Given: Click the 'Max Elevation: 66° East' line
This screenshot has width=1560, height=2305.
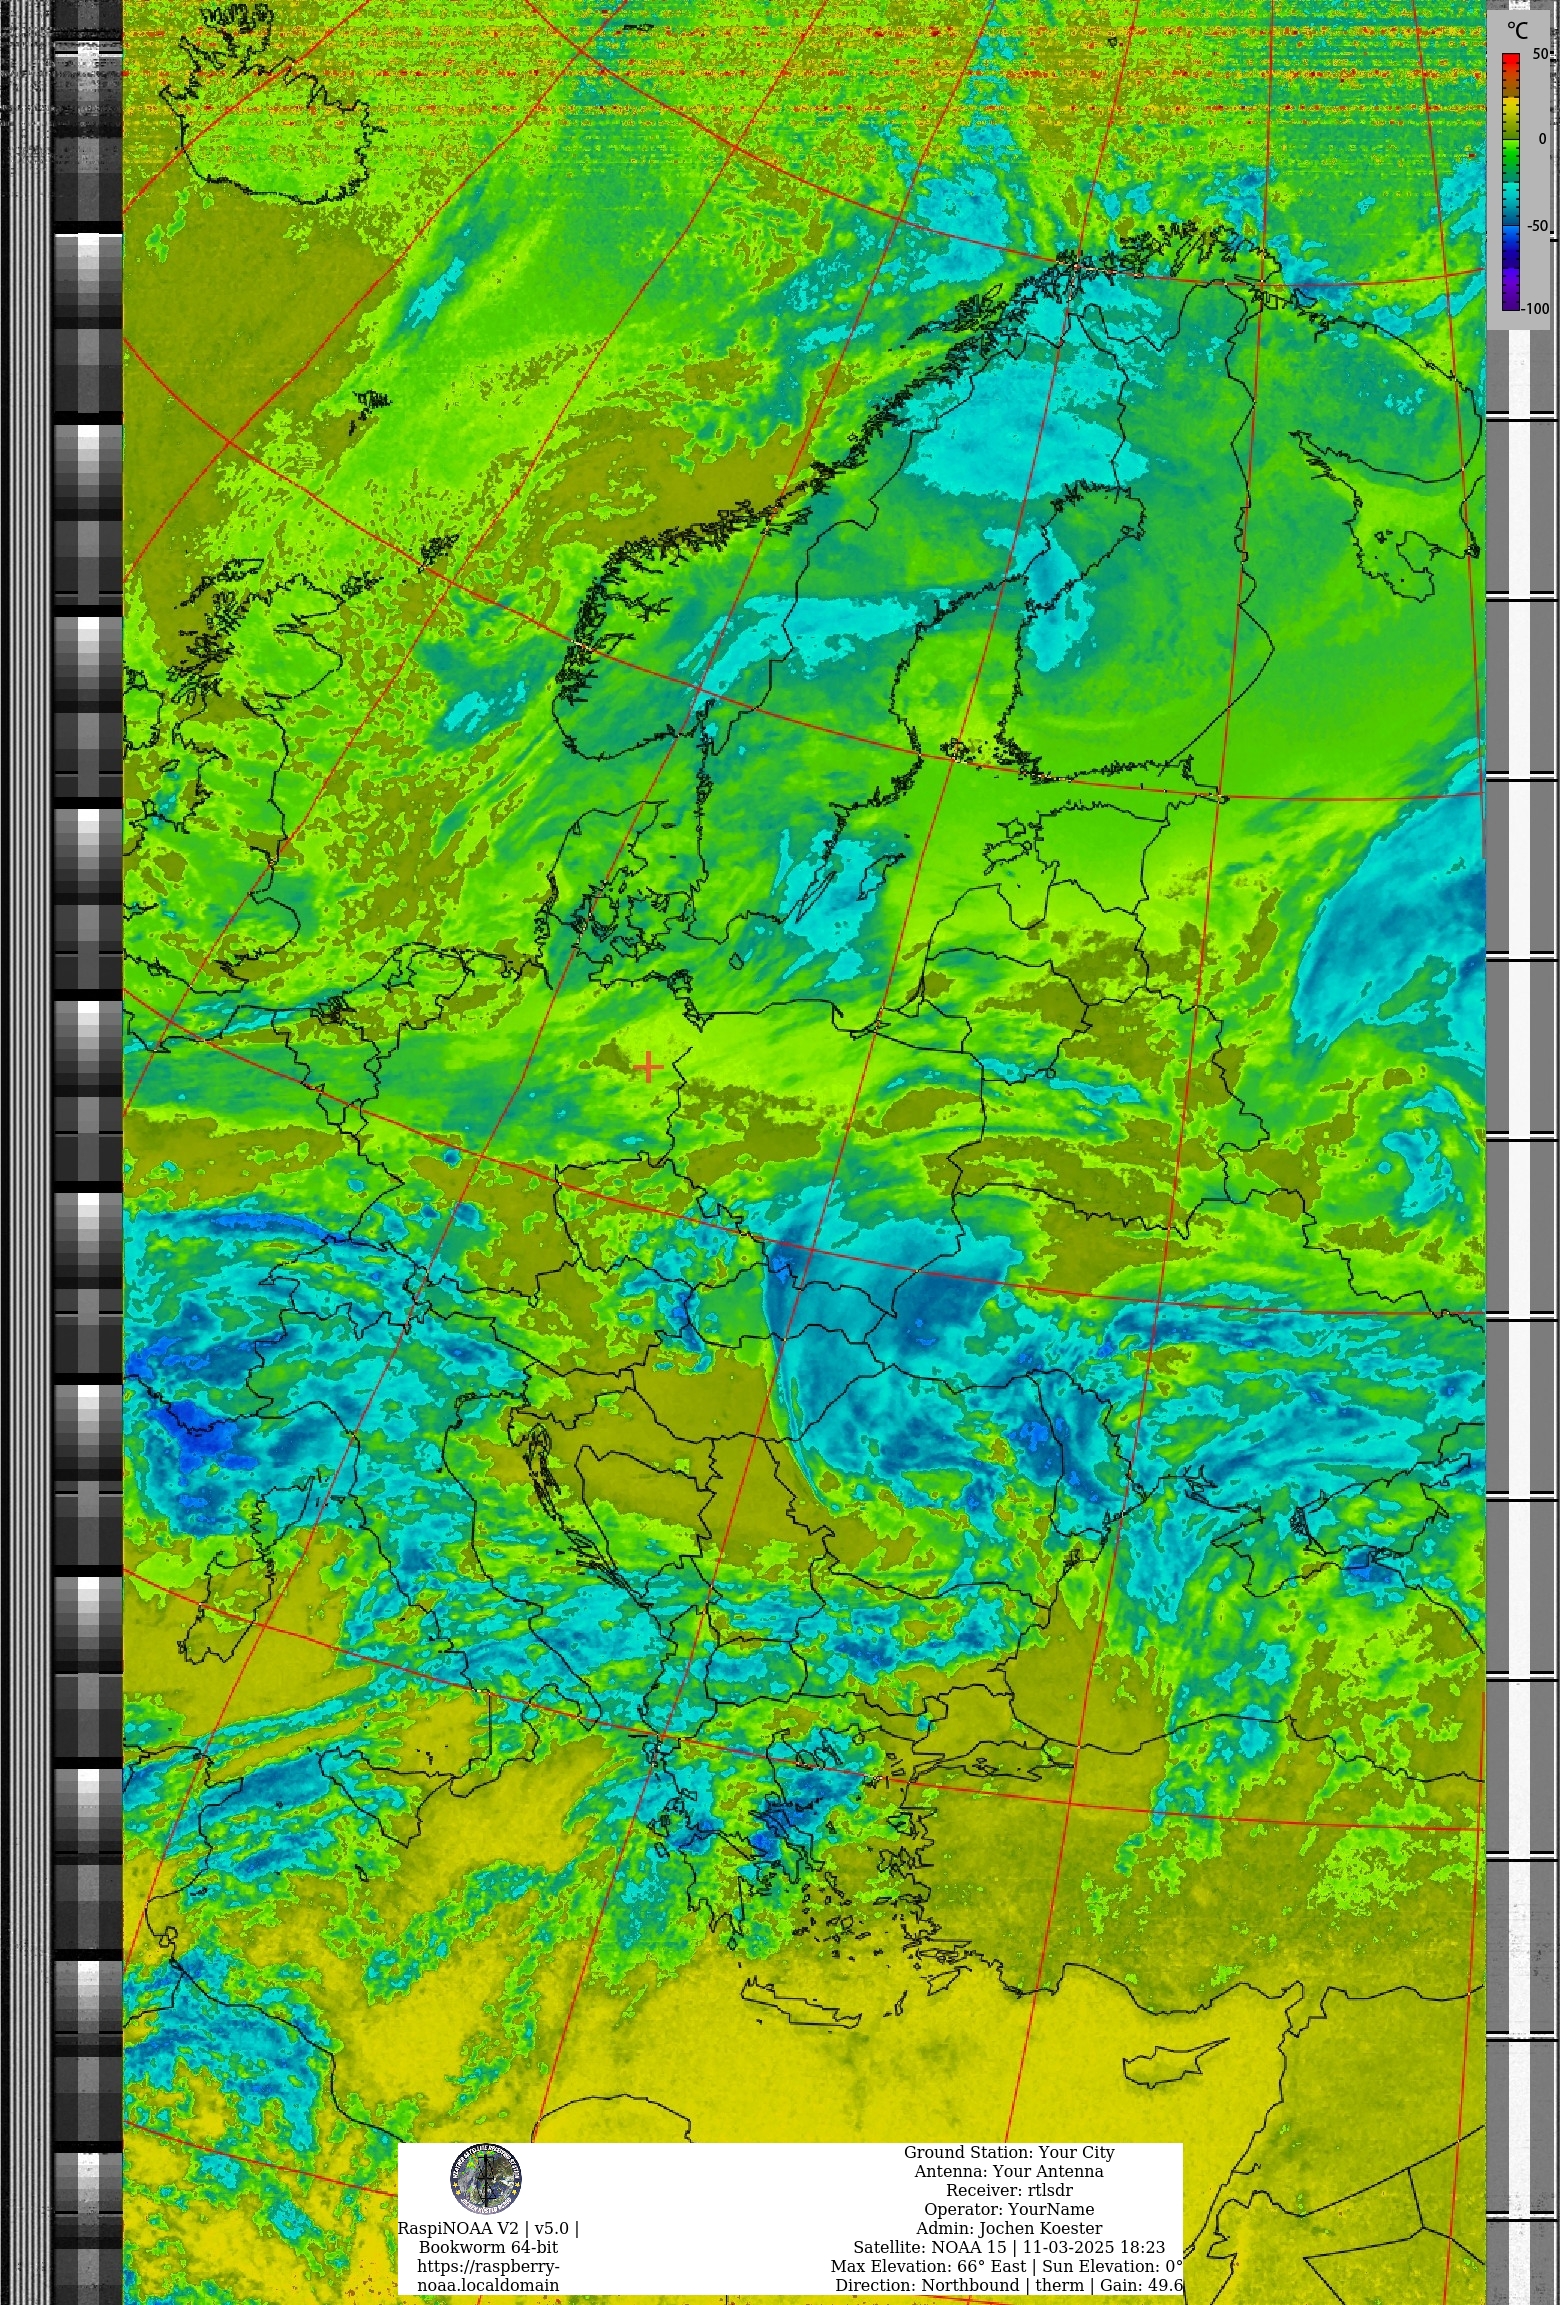Looking at the screenshot, I should tap(929, 2266).
